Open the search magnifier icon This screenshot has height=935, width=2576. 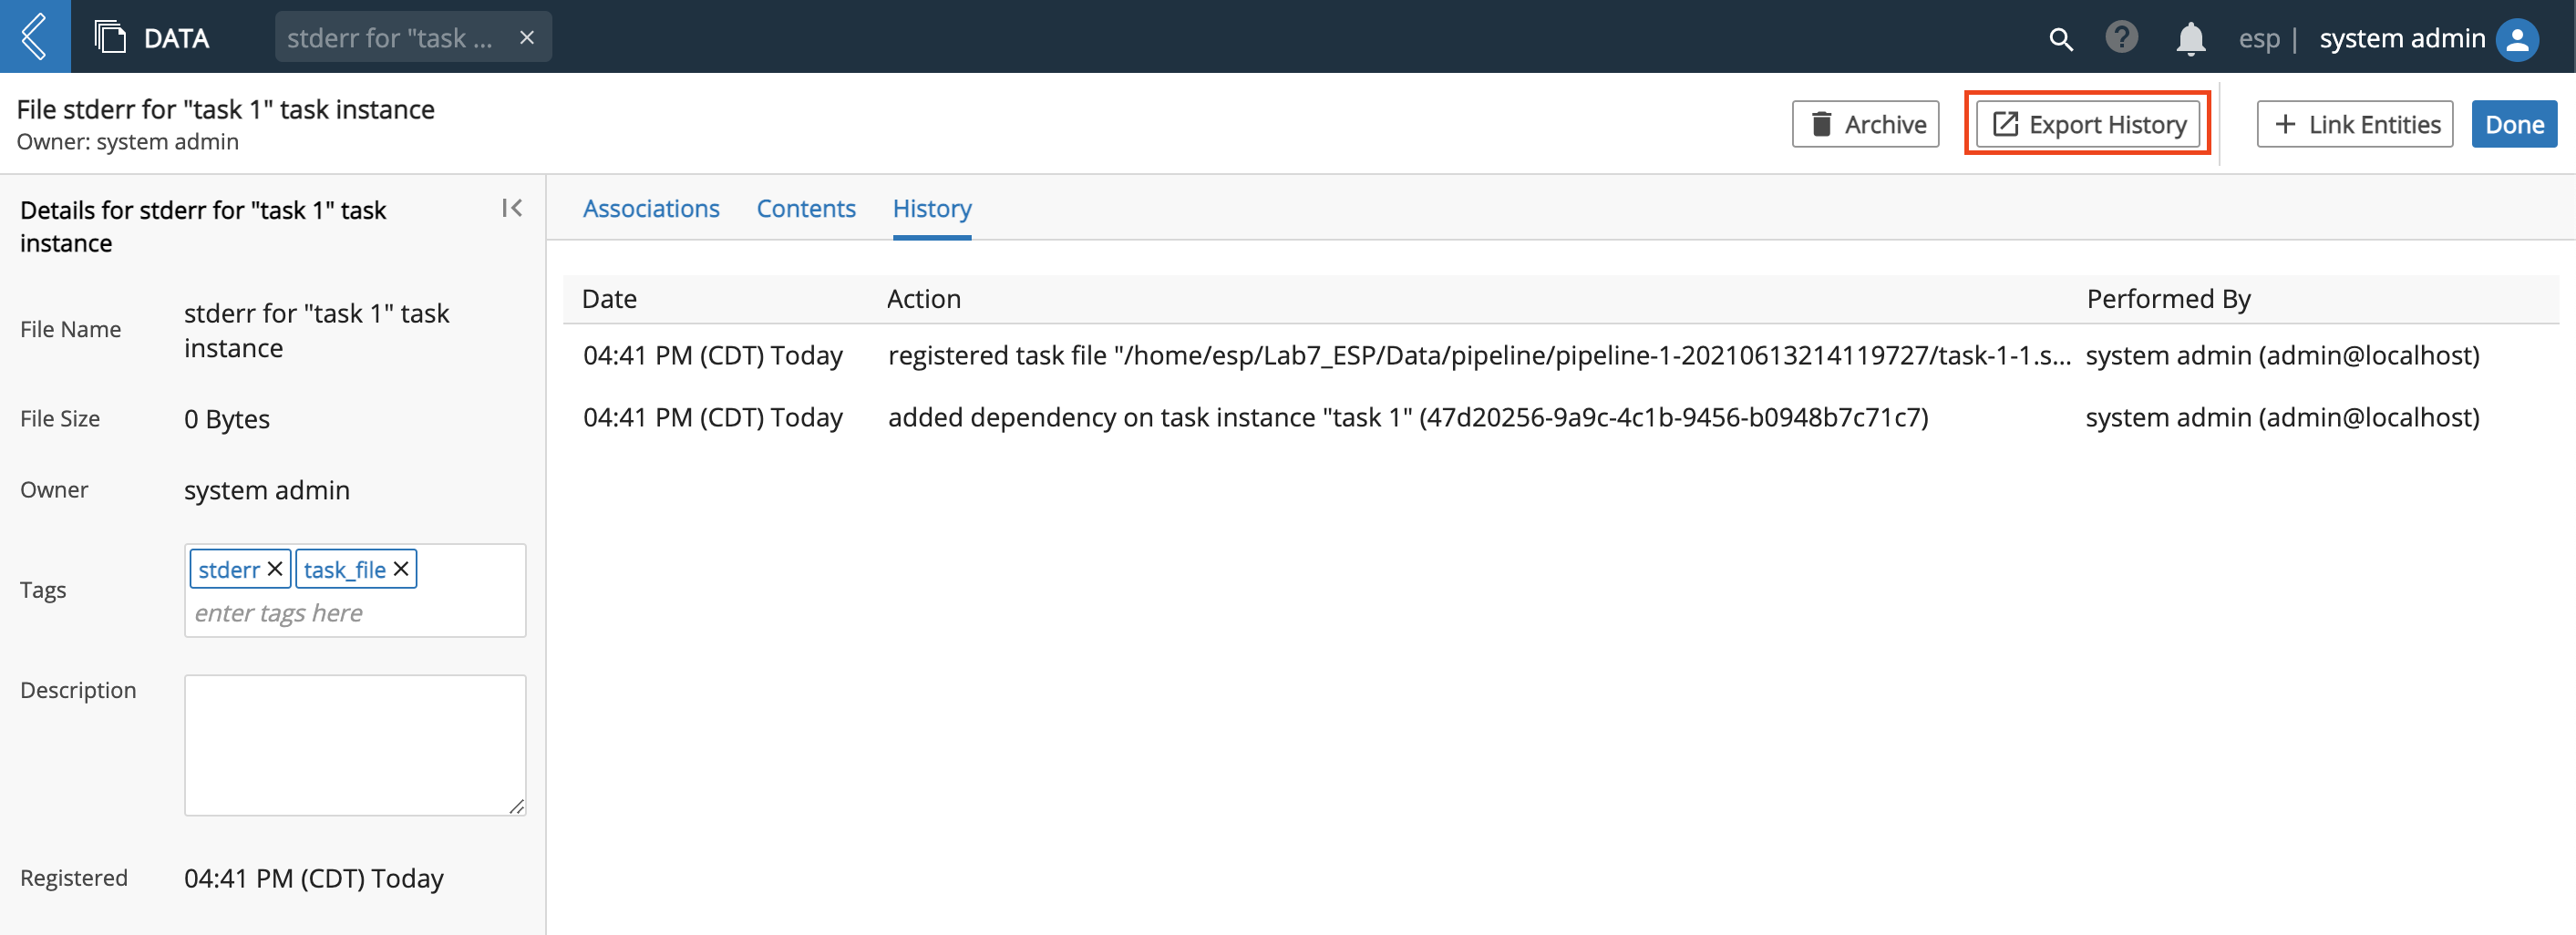pos(2060,39)
